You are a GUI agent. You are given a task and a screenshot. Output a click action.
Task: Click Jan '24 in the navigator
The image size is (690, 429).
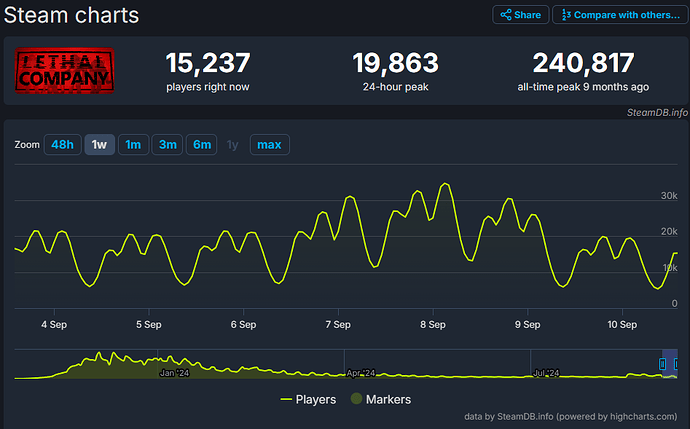tap(174, 373)
